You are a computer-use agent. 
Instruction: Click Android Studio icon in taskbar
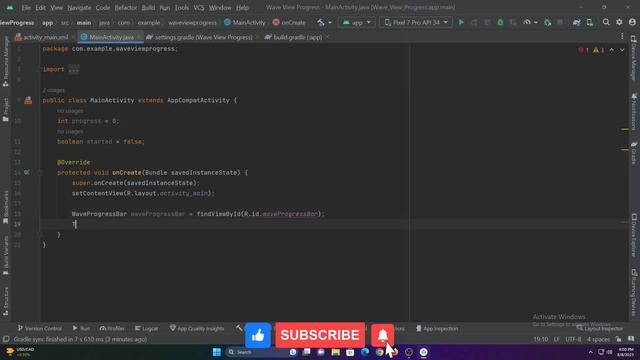point(424,352)
